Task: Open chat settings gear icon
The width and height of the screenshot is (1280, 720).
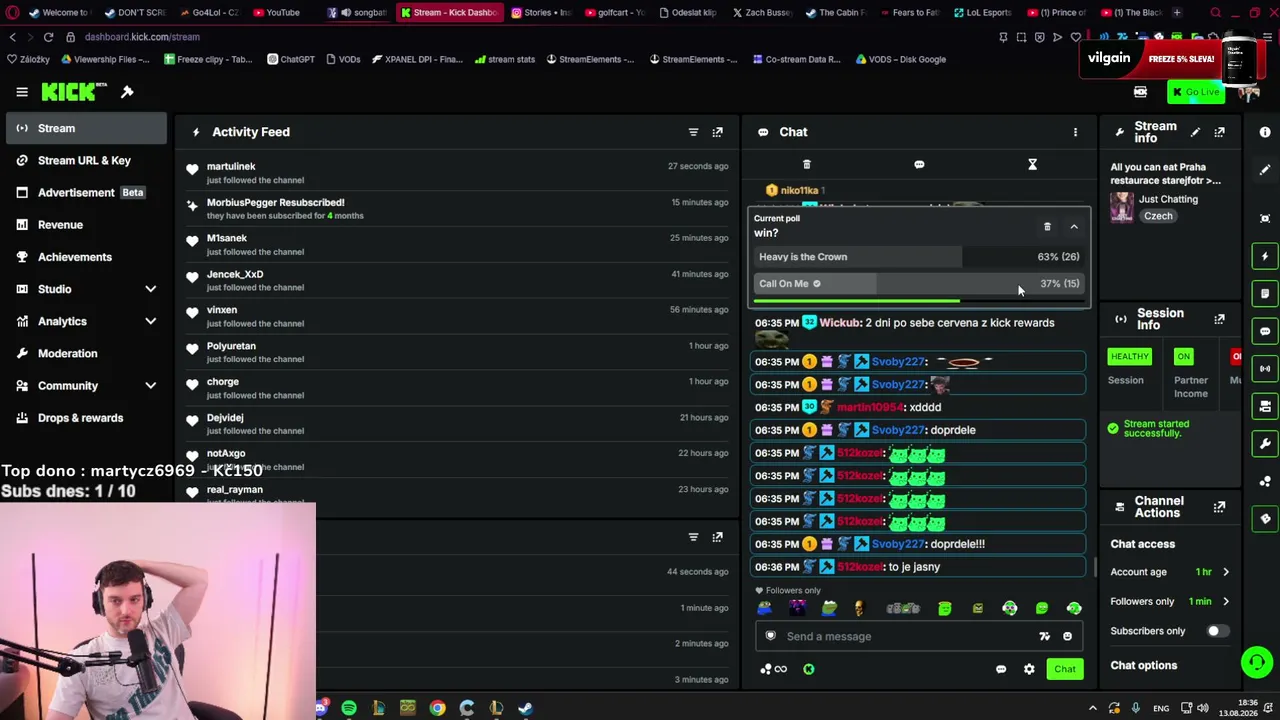Action: pos(1029,669)
